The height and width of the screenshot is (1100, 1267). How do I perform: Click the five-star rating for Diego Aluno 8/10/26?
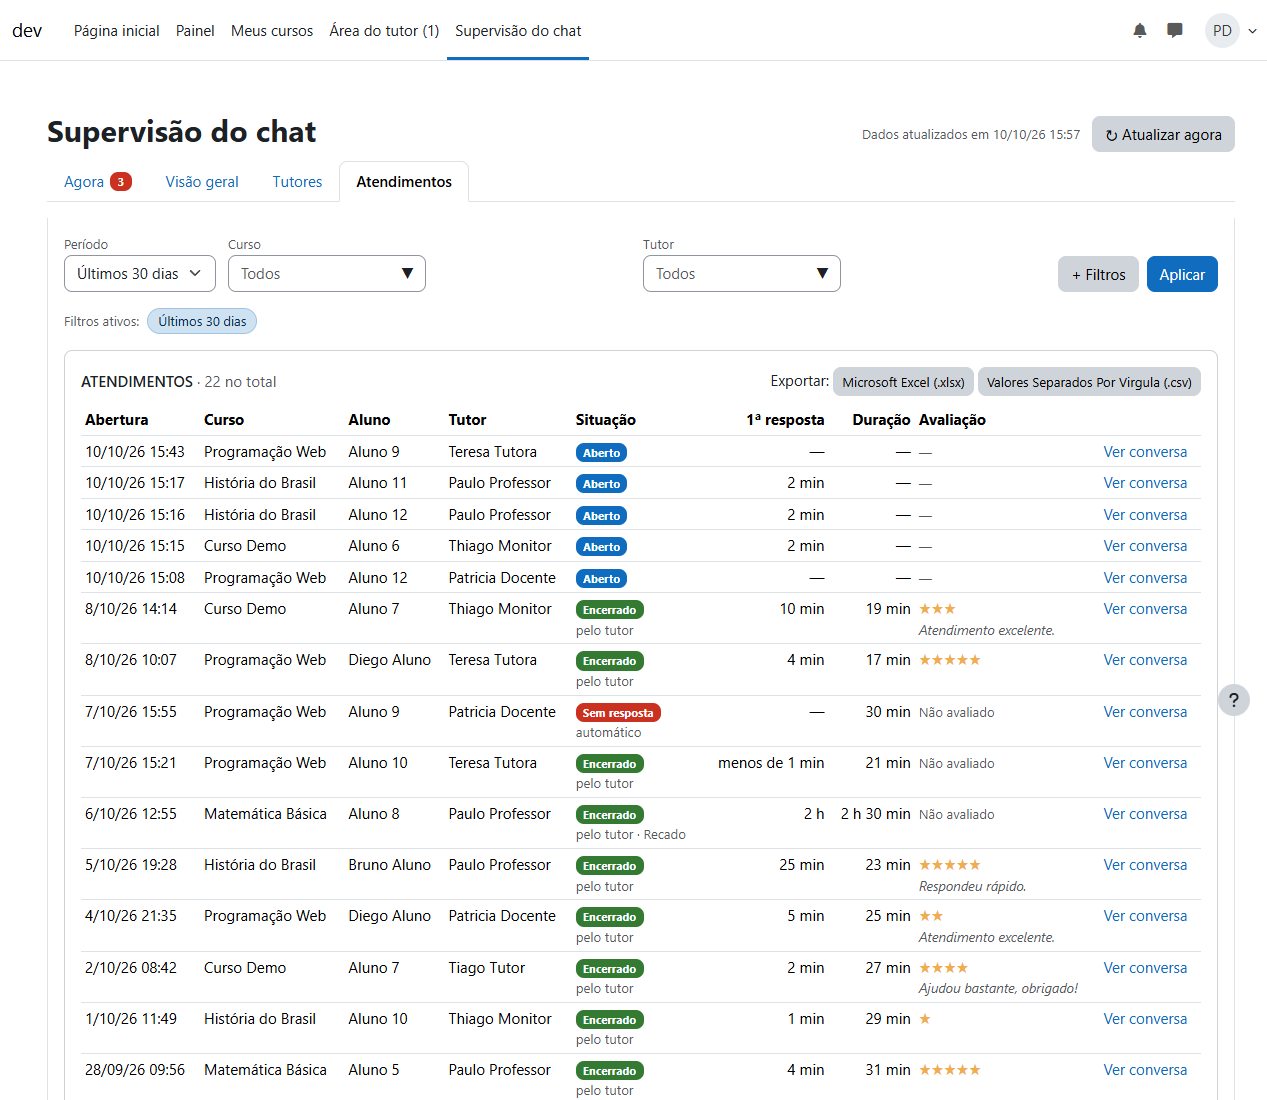point(950,660)
